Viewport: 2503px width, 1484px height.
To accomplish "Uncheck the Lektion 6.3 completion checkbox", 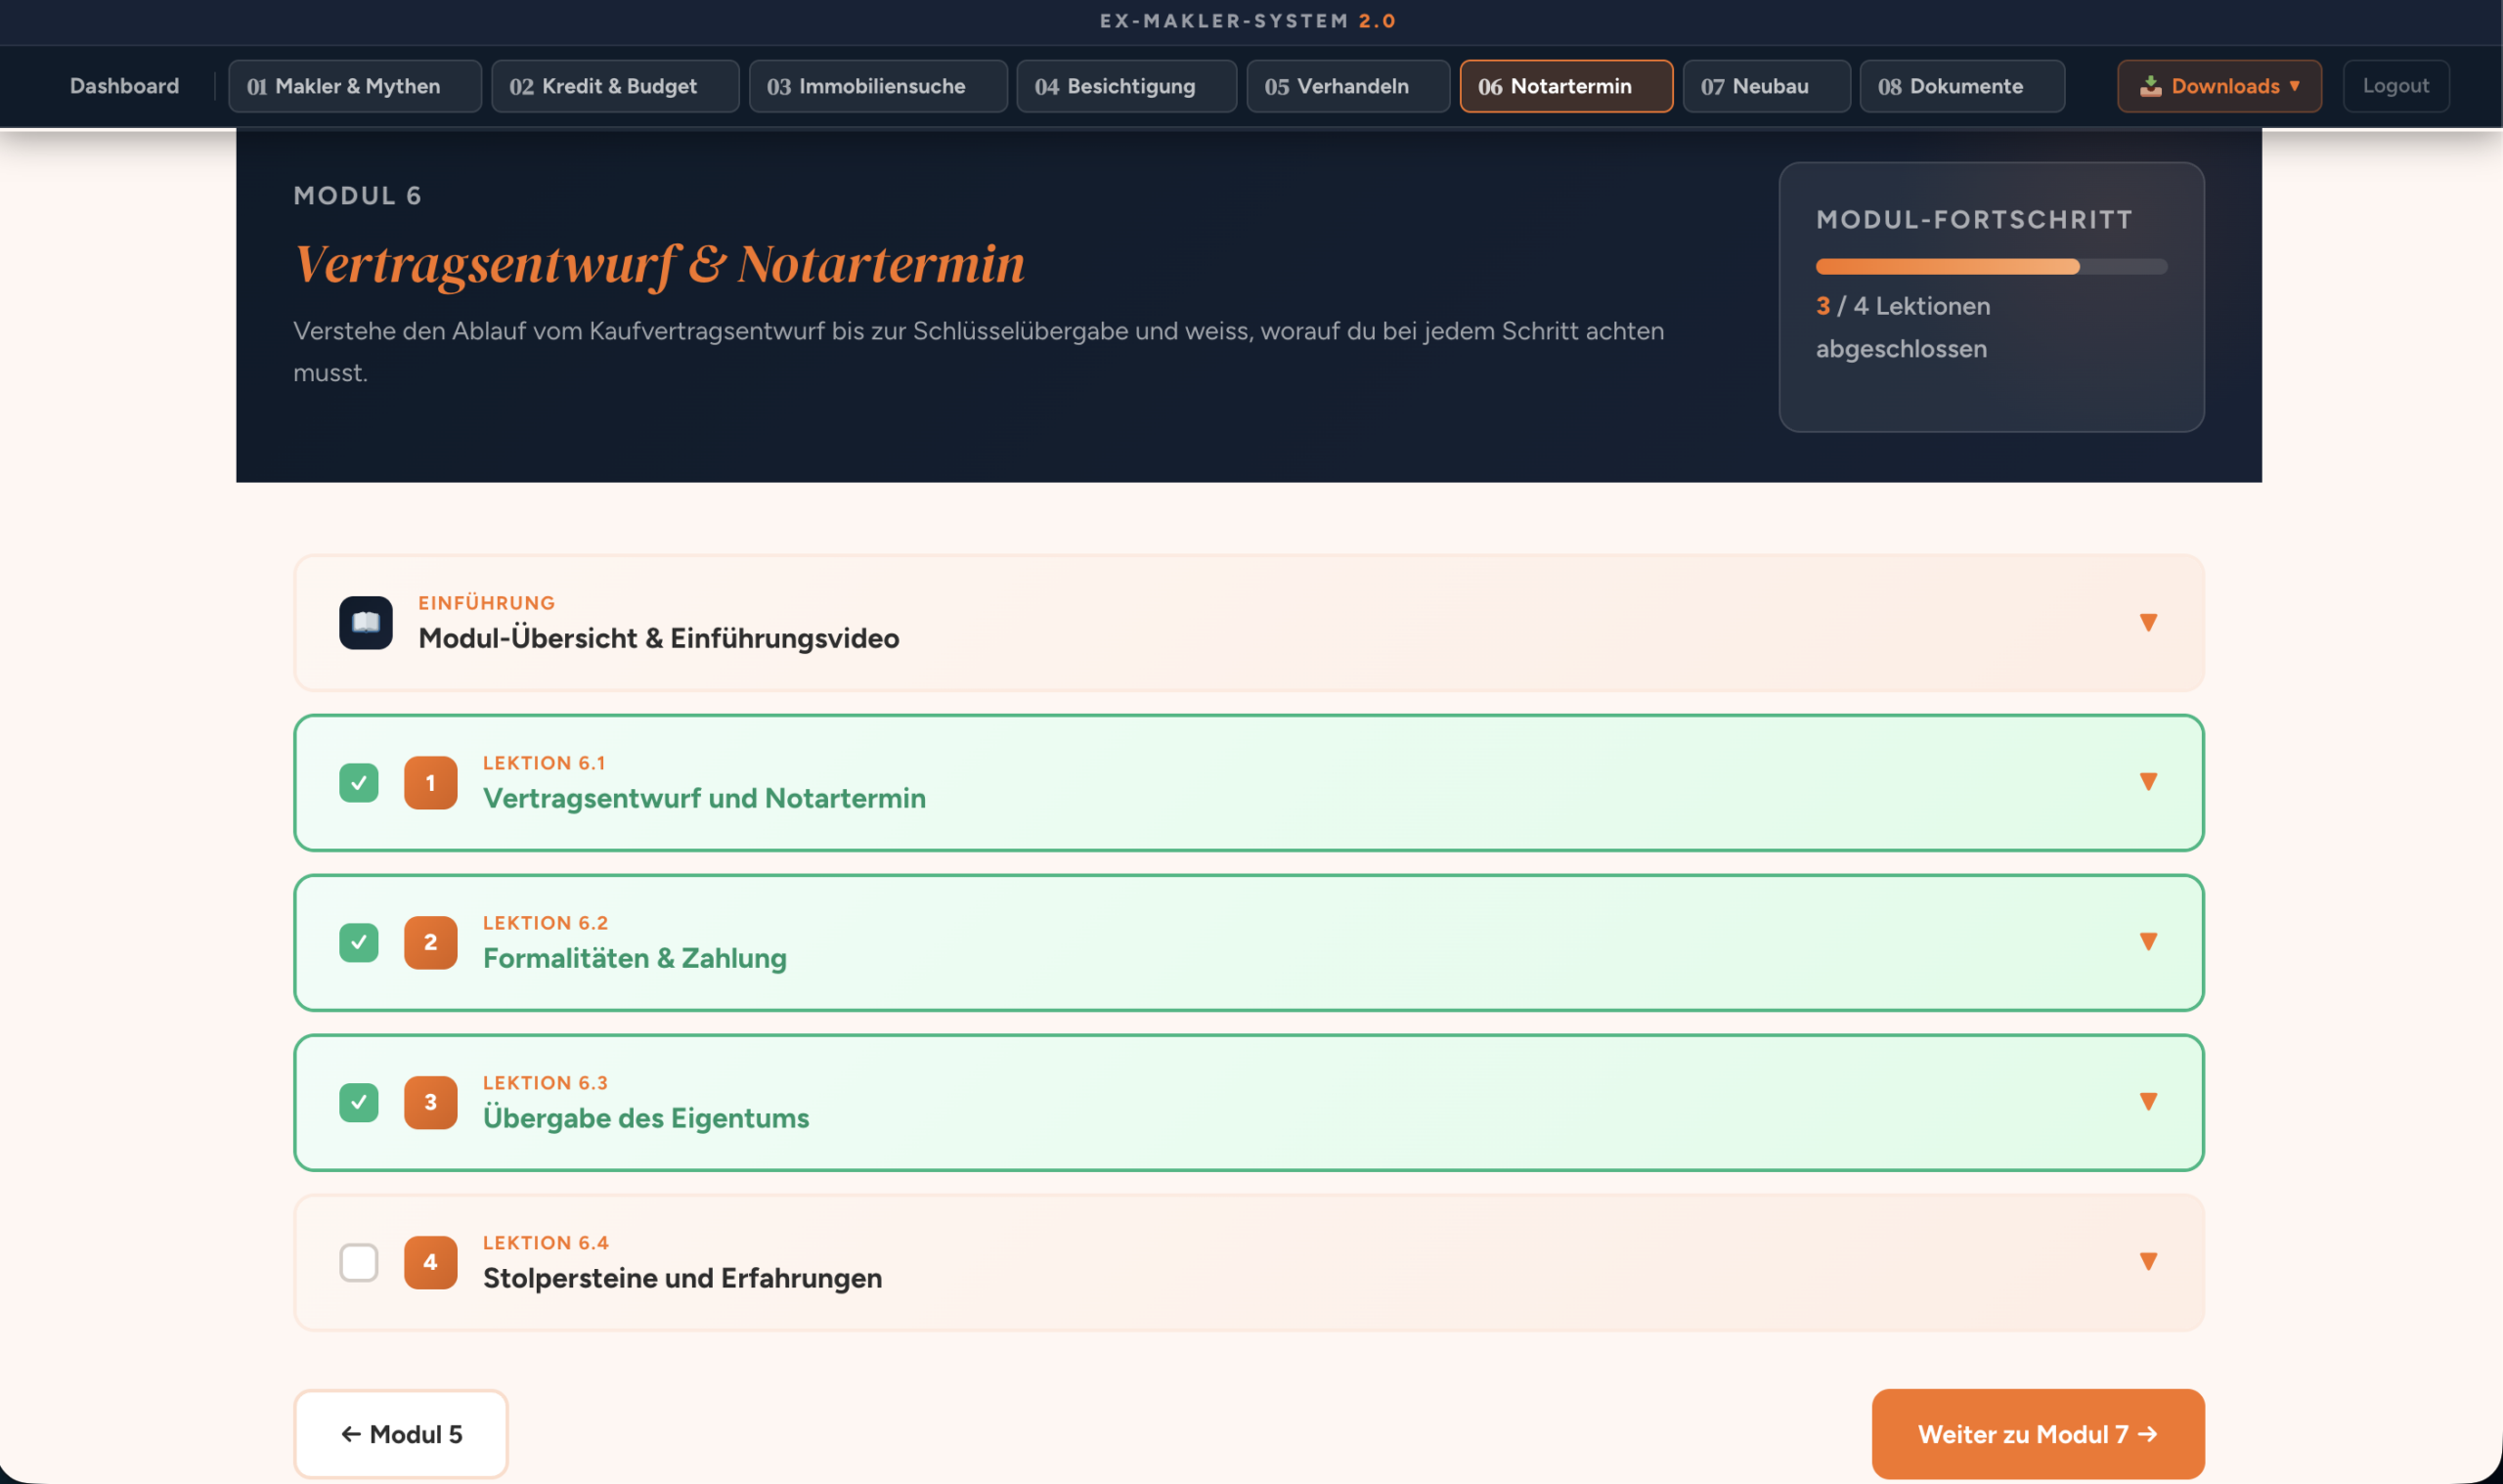I will [358, 1102].
